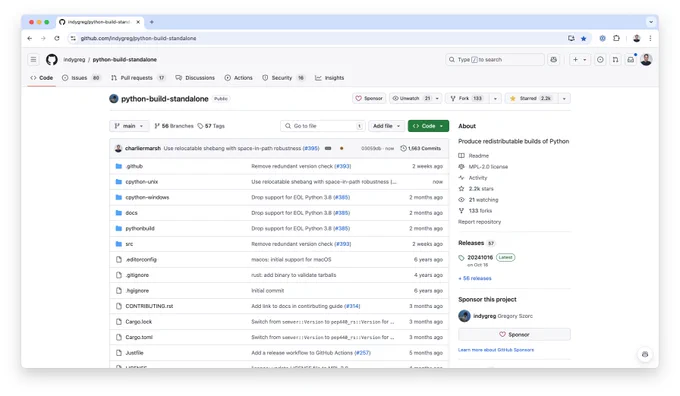Open the main branch dropdown
This screenshot has height=396, width=680.
129,126
